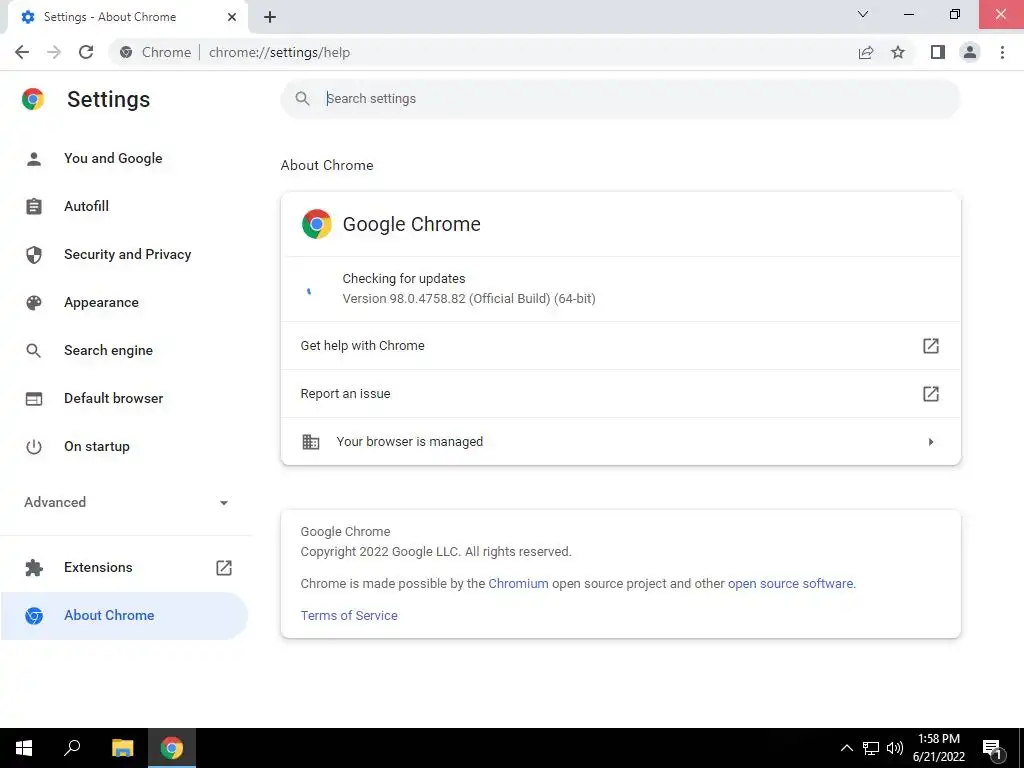Open File Explorer from taskbar

click(122, 748)
